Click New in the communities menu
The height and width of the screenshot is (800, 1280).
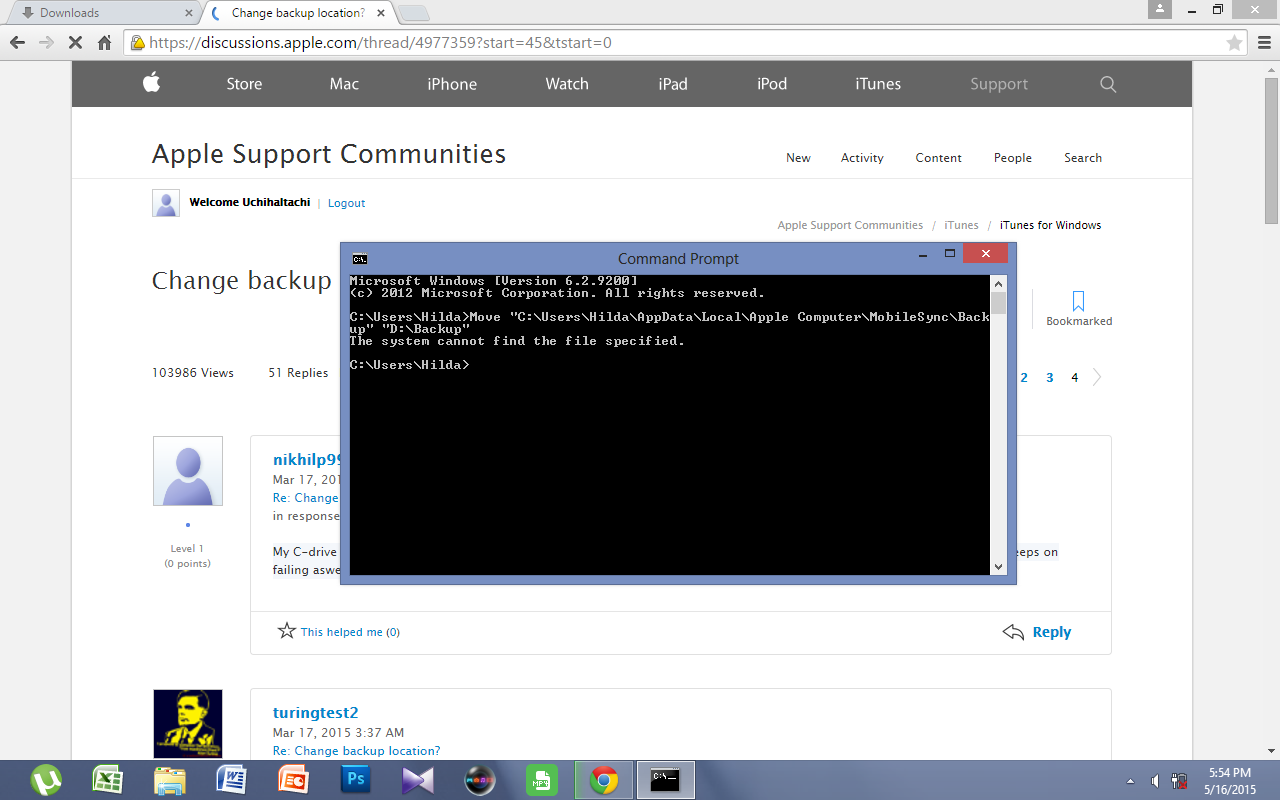coord(798,158)
